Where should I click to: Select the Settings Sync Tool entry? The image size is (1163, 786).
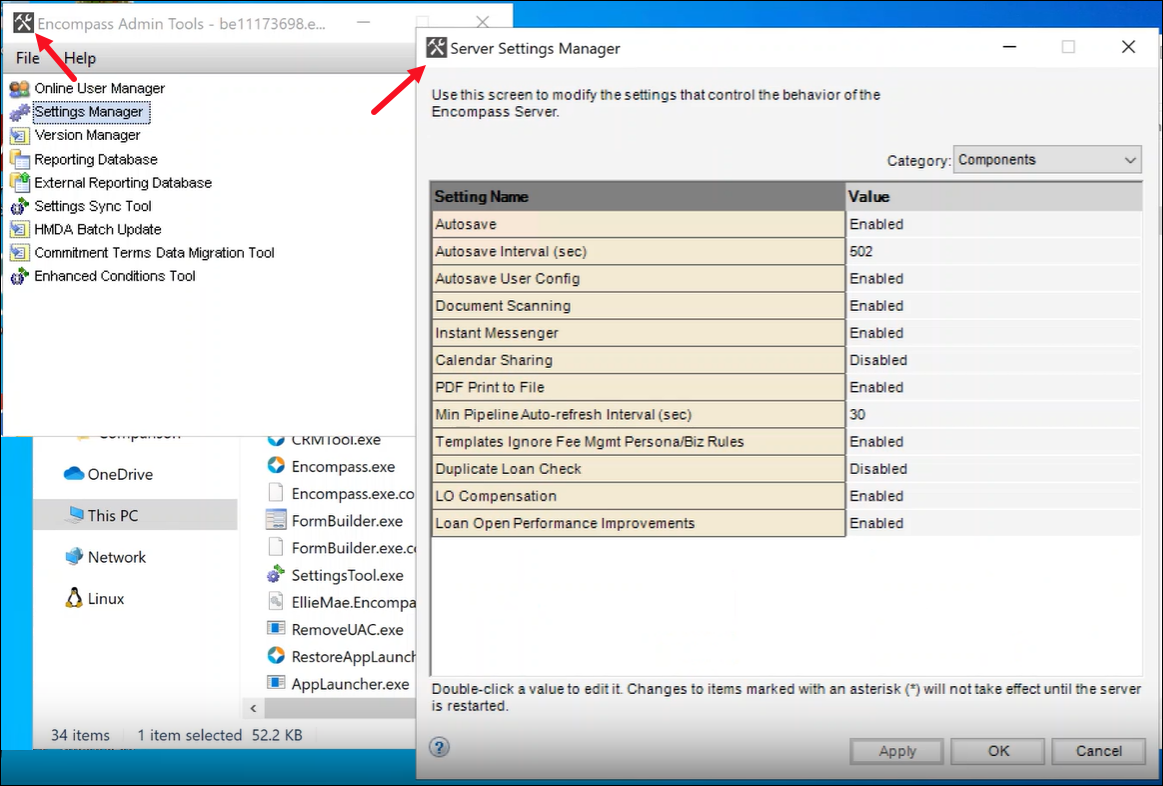(93, 206)
